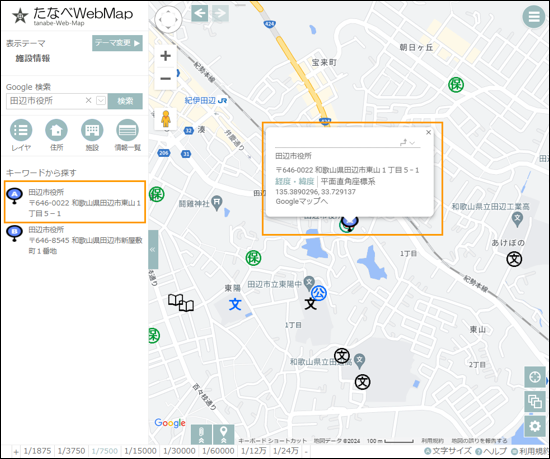Collapse the side panel with « handle
This screenshot has height=459, width=550.
153,250
